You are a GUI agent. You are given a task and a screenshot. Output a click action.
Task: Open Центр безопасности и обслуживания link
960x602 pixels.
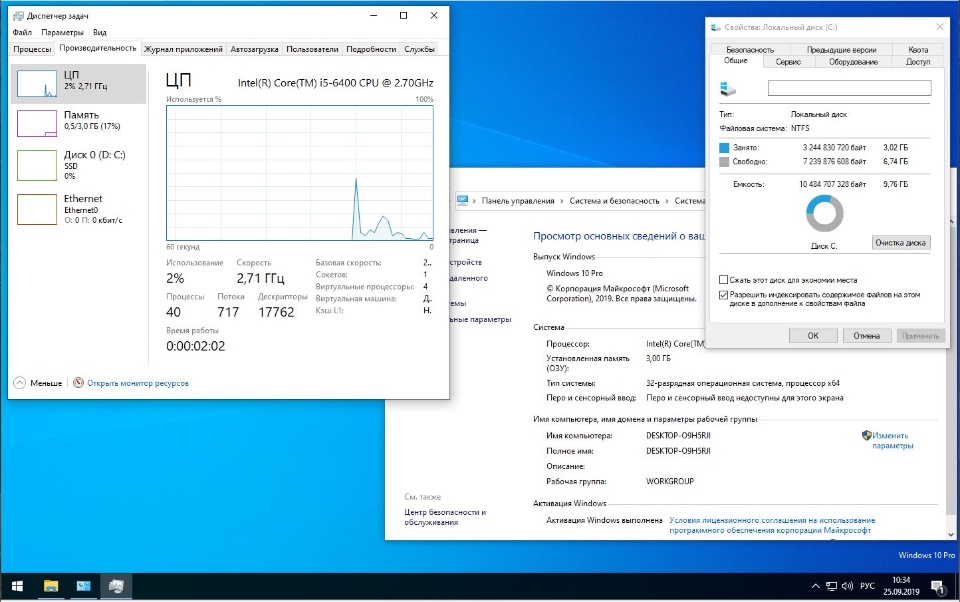(445, 517)
